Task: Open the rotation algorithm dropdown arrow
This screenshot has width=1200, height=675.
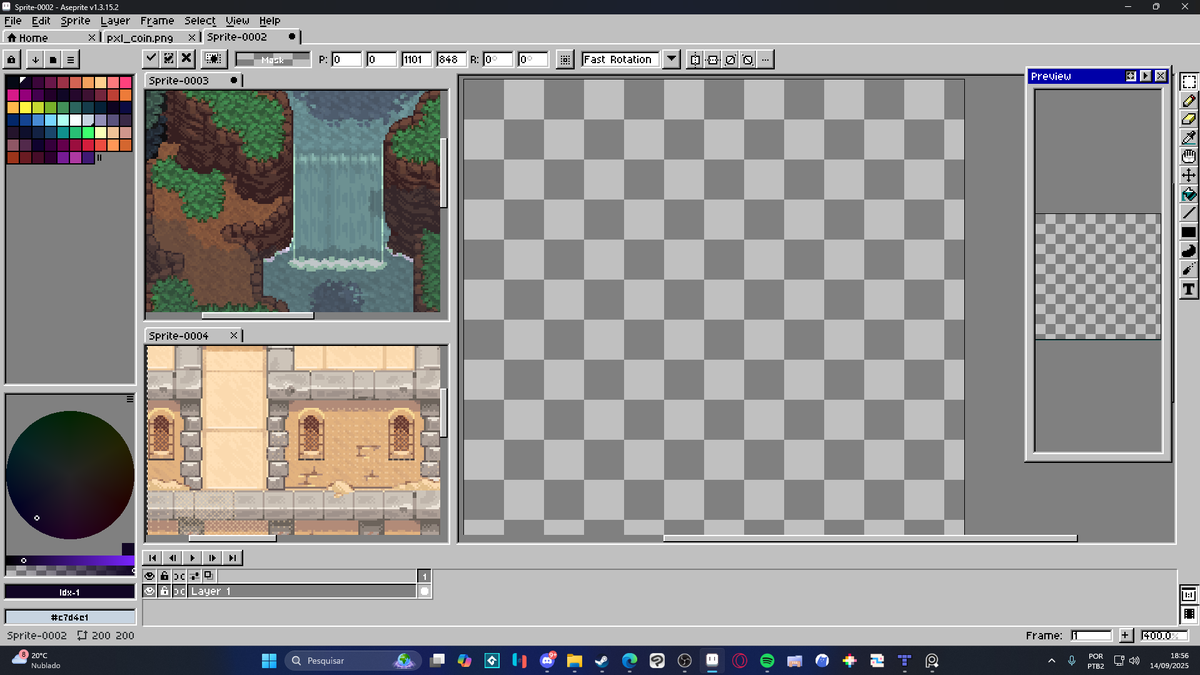Action: [x=671, y=60]
